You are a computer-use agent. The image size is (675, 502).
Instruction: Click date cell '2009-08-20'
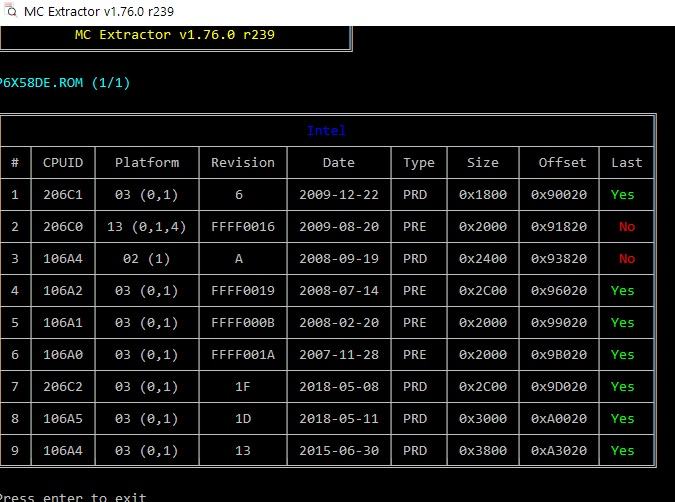click(x=339, y=226)
